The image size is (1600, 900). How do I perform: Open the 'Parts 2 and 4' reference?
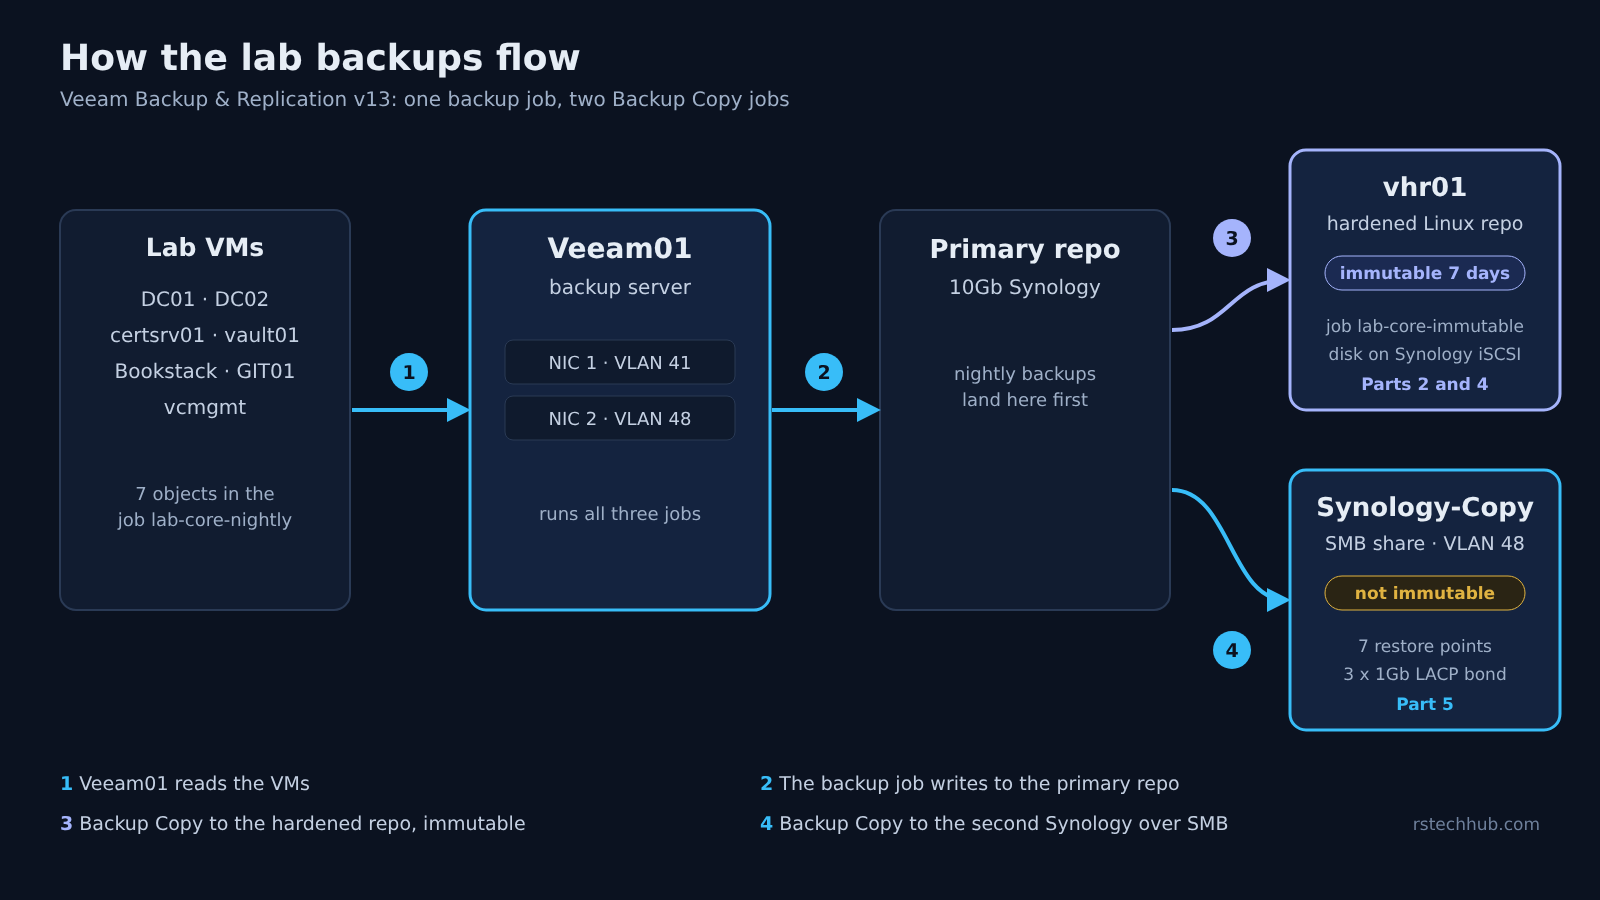click(1425, 384)
